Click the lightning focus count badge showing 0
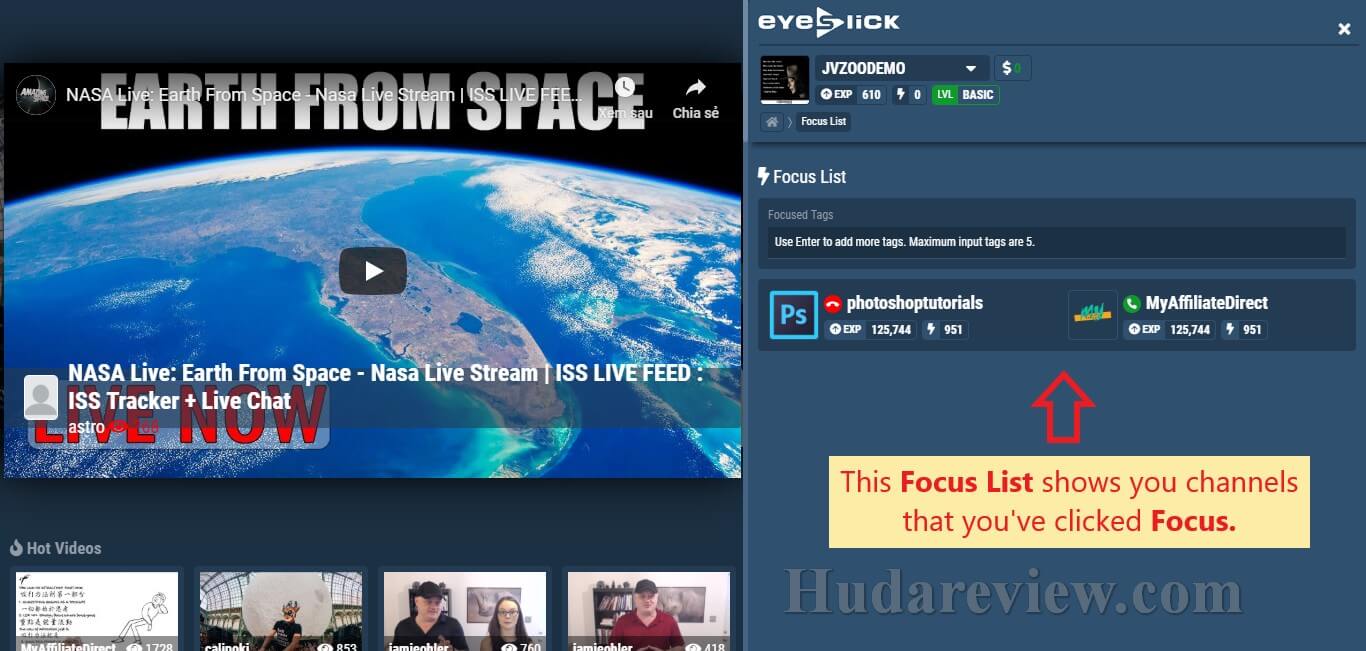The image size is (1366, 651). pos(909,95)
